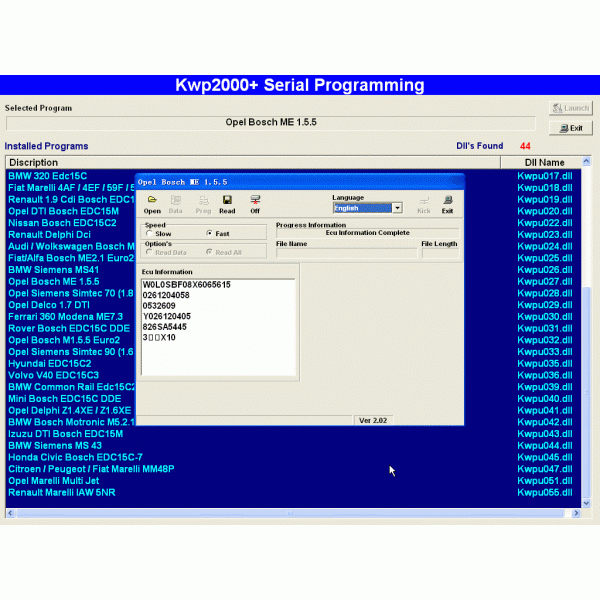Select Hyundai EDC15C2 row

click(50, 364)
